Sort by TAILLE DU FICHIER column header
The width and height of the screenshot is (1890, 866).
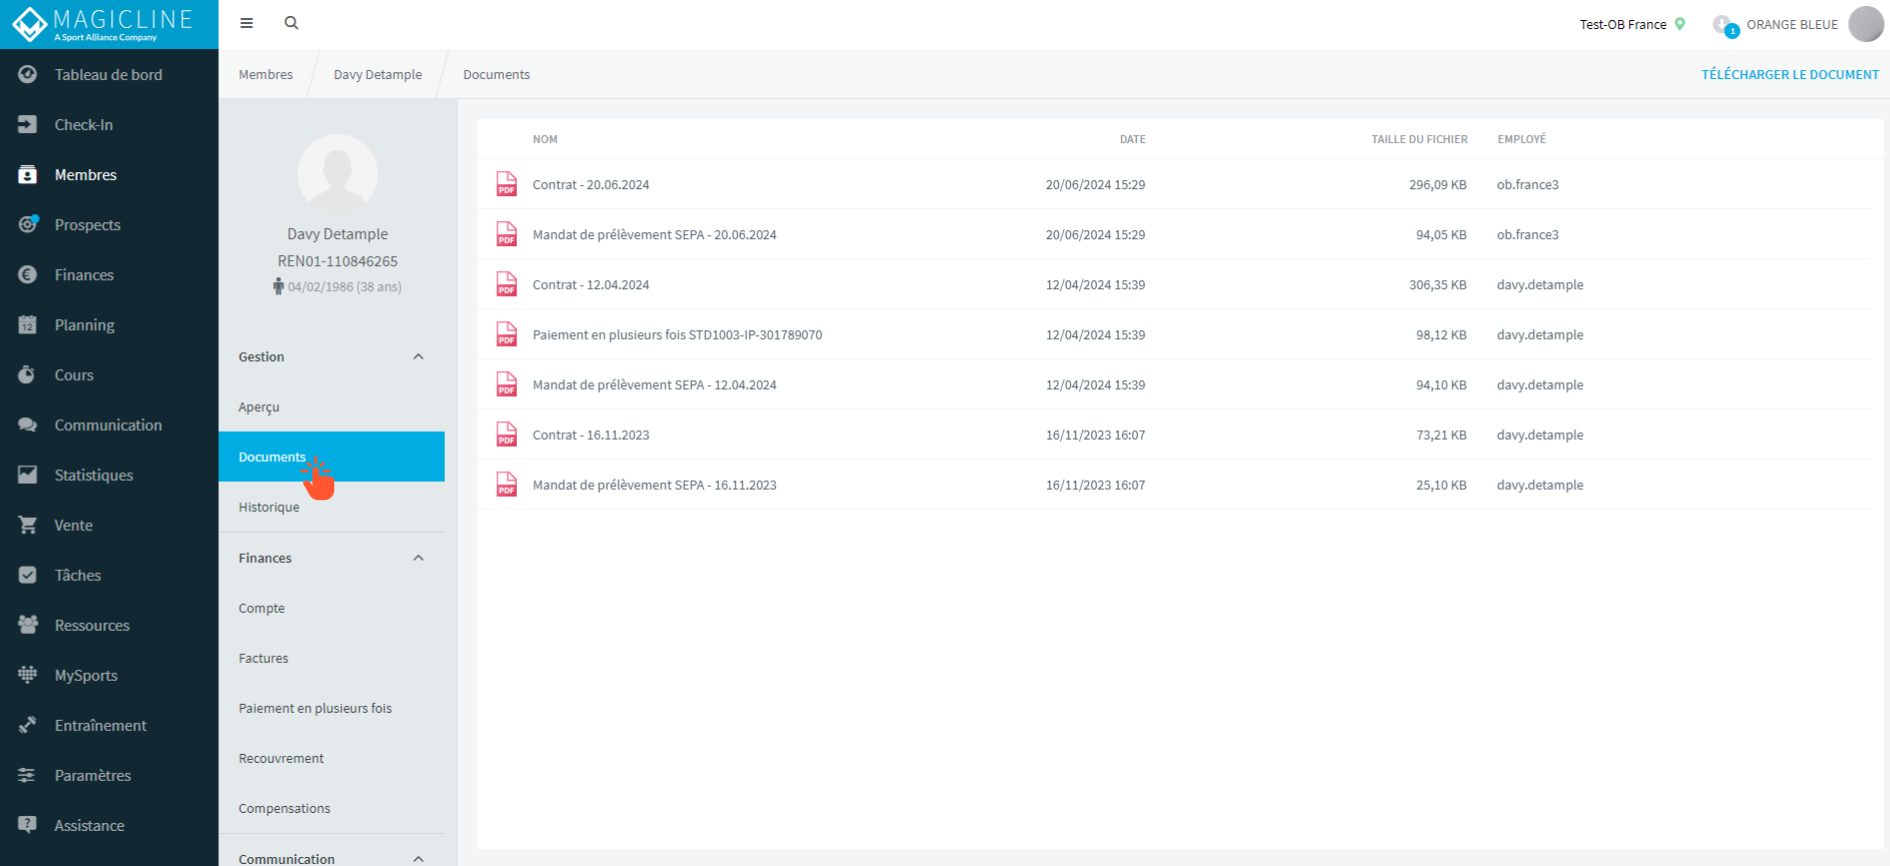pos(1419,139)
